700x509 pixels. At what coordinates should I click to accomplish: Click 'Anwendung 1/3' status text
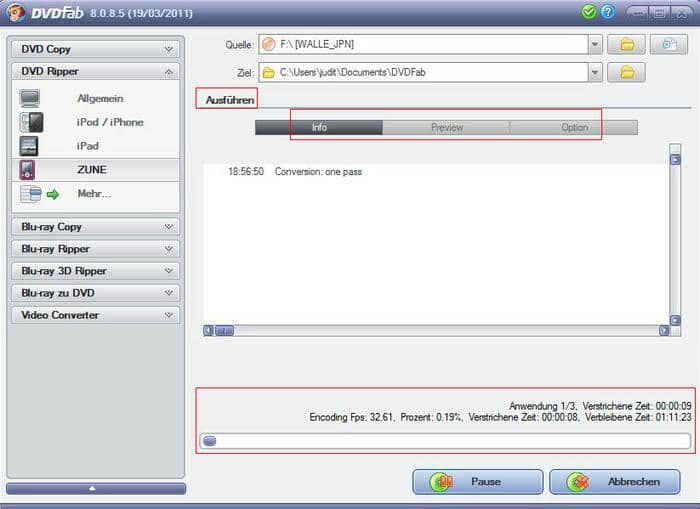click(542, 406)
